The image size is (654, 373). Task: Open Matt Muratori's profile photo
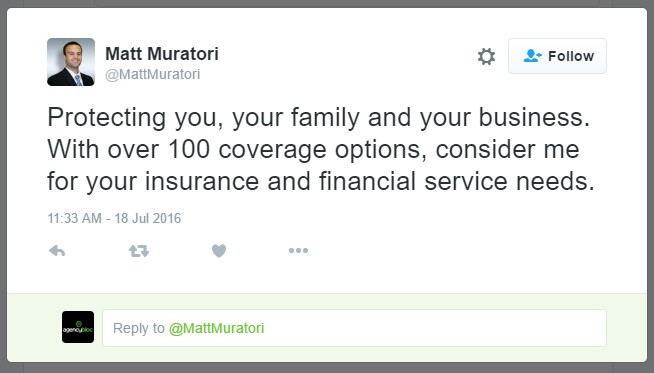pyautogui.click(x=71, y=62)
